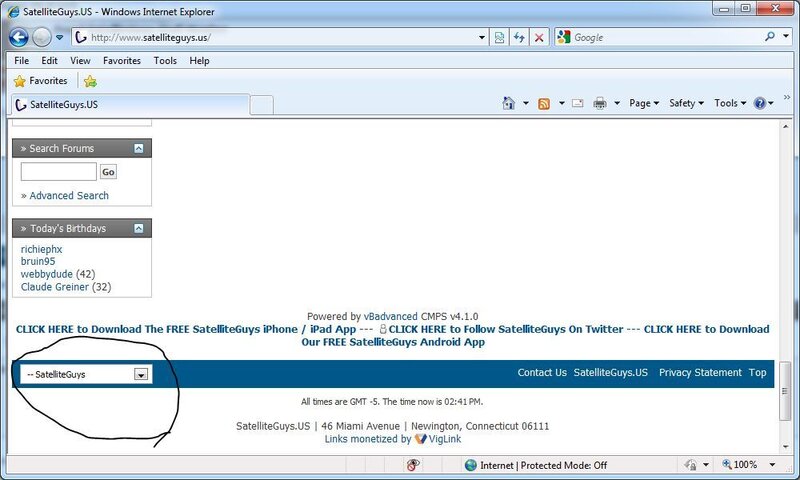
Task: Open feeds dropdown arrow
Action: [x=561, y=103]
